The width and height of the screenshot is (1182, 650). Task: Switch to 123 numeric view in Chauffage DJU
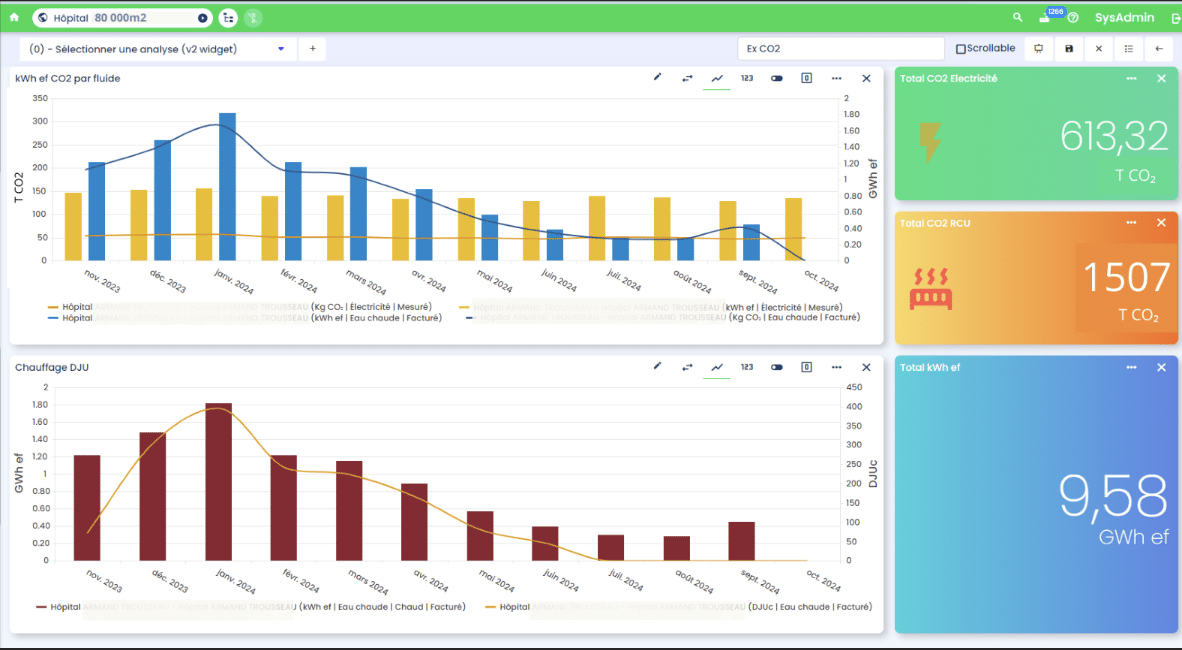pyautogui.click(x=747, y=367)
